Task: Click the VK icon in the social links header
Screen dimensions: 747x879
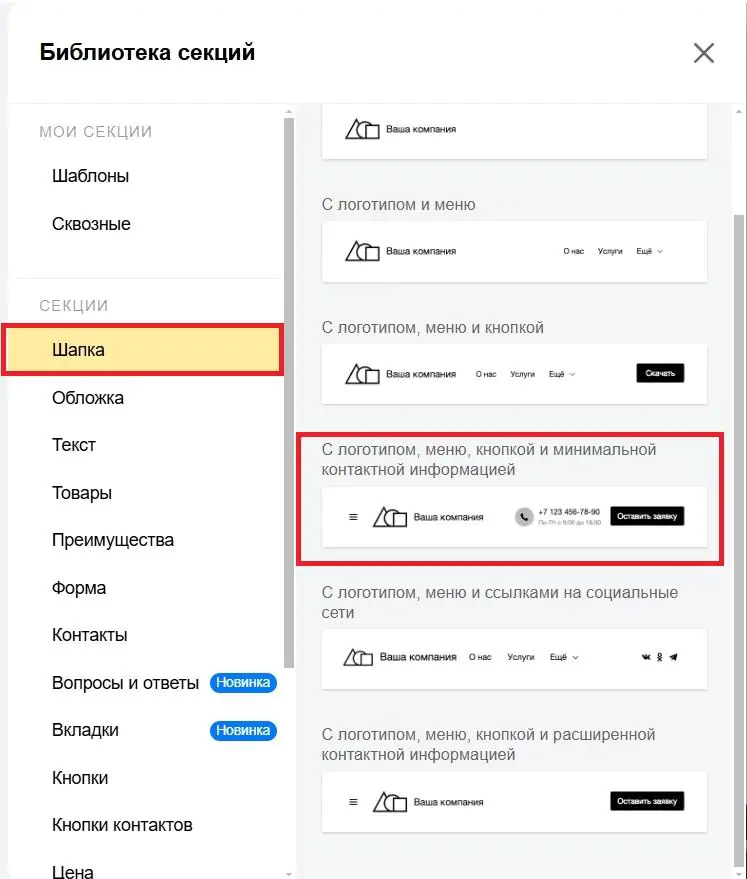Action: 646,657
